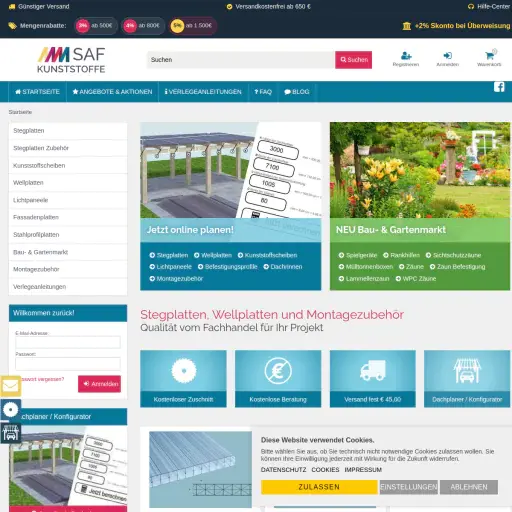
Task: Open the Warenkorb shopping cart icon
Action: [489, 55]
